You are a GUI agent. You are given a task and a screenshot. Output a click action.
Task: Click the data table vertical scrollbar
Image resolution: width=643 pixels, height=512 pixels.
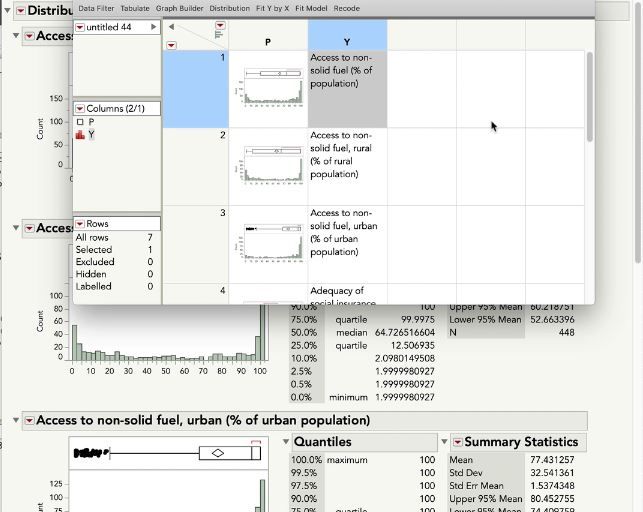590,97
